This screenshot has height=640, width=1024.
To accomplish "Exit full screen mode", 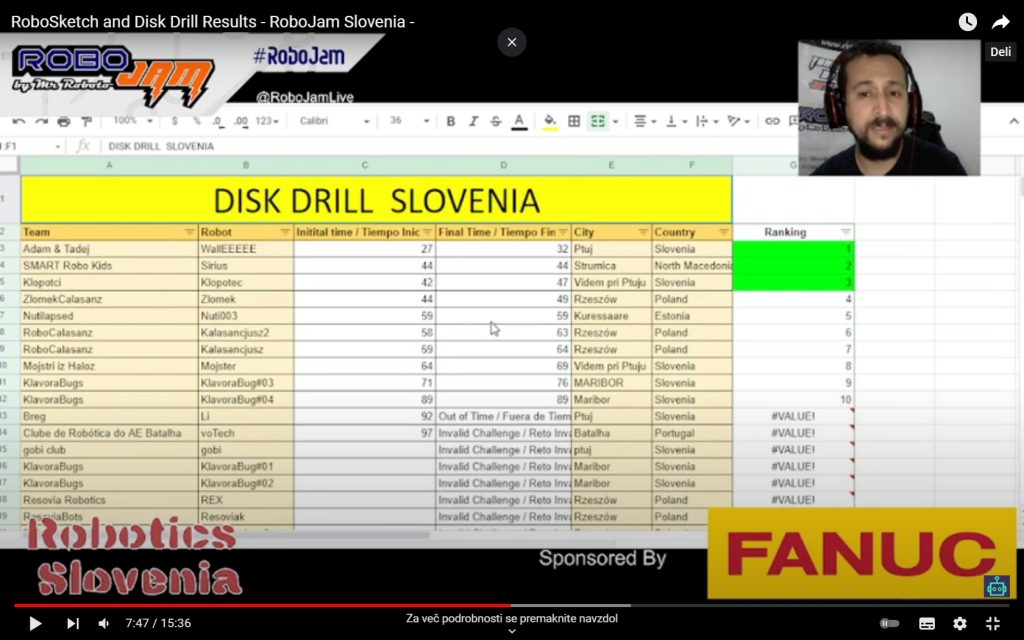I will pos(993,624).
